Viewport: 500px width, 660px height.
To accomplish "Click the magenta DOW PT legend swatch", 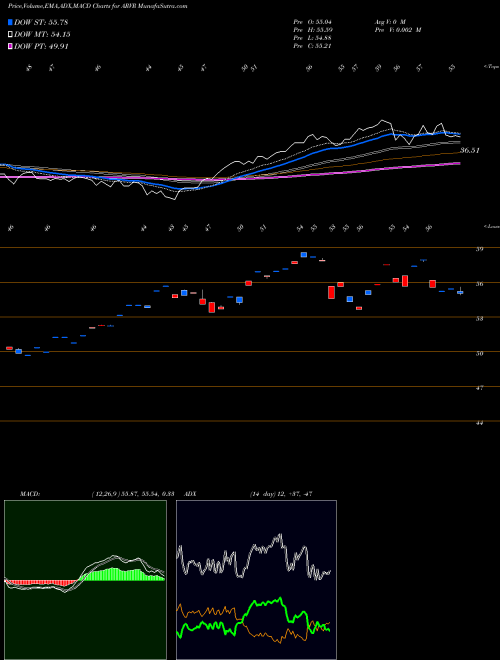I will pos(11,46).
